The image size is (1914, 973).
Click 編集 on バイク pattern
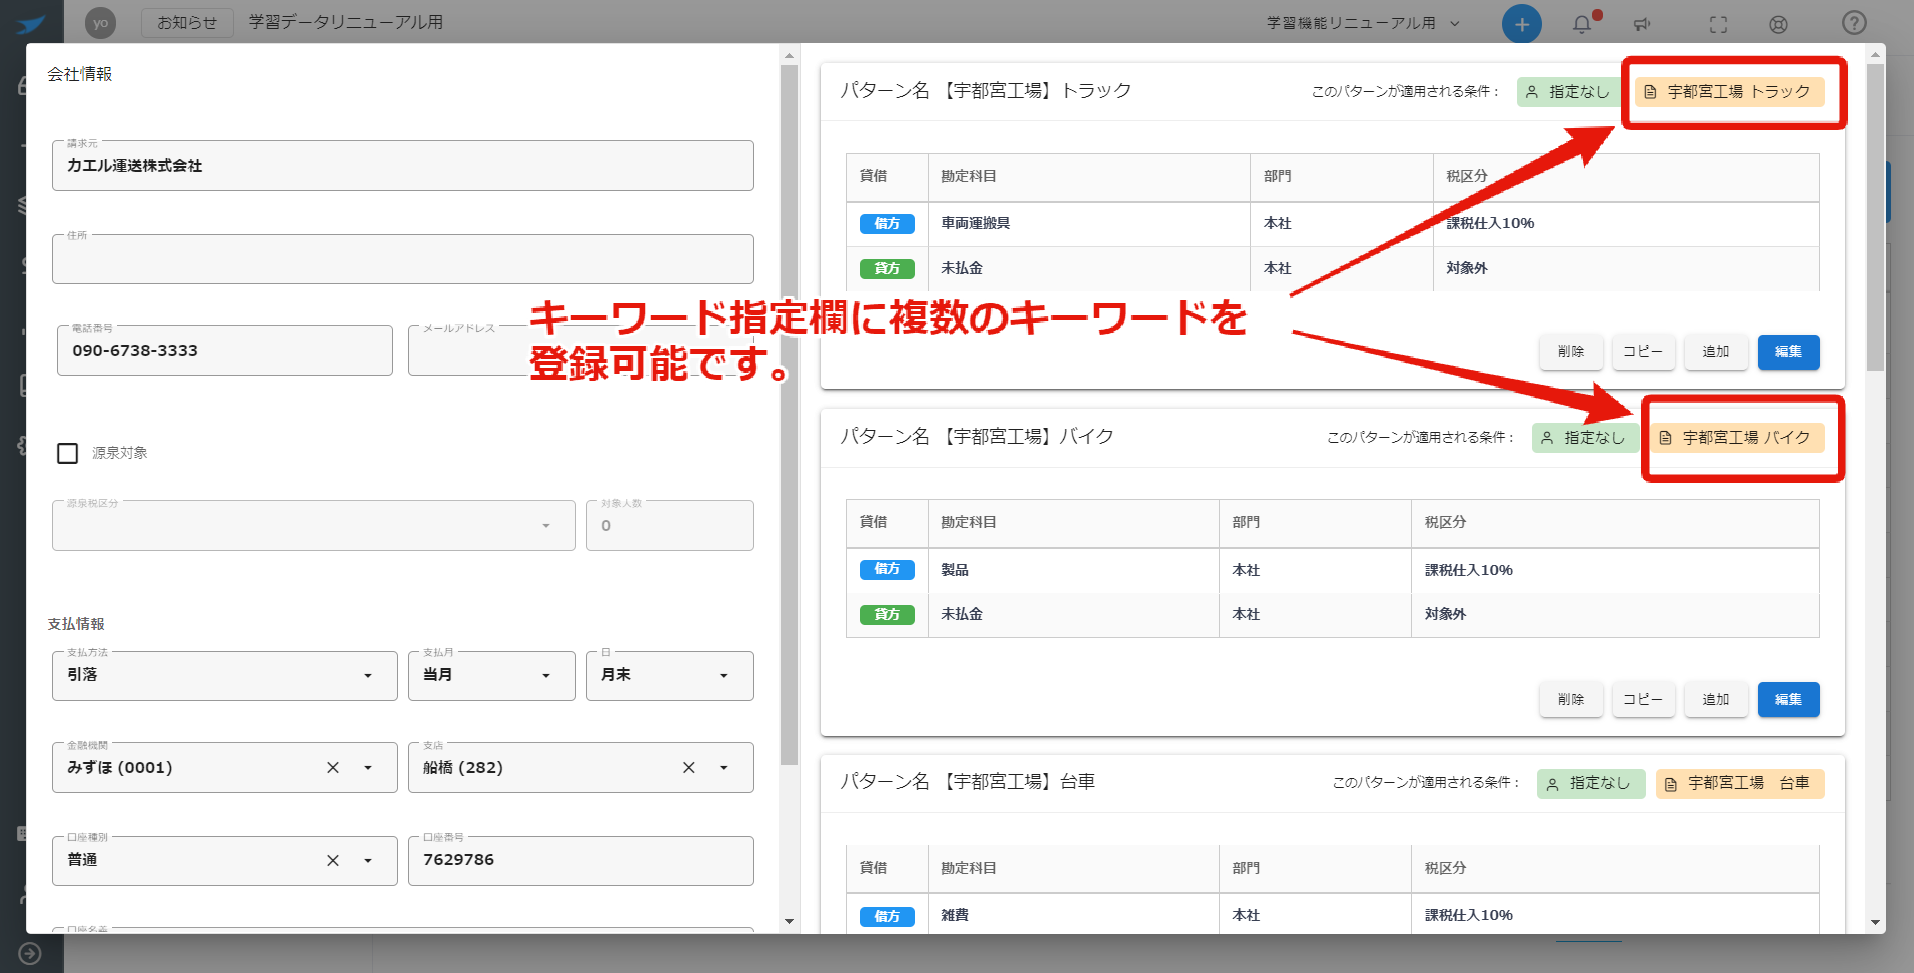pyautogui.click(x=1788, y=699)
